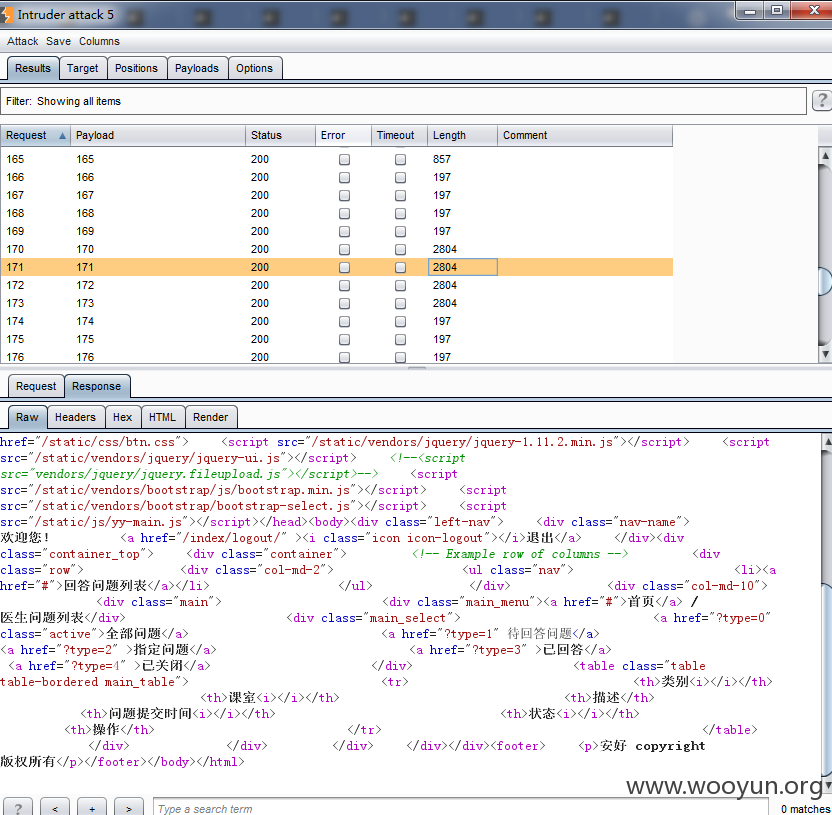This screenshot has width=832, height=815.
Task: Go to next search match button
Action: point(129,807)
